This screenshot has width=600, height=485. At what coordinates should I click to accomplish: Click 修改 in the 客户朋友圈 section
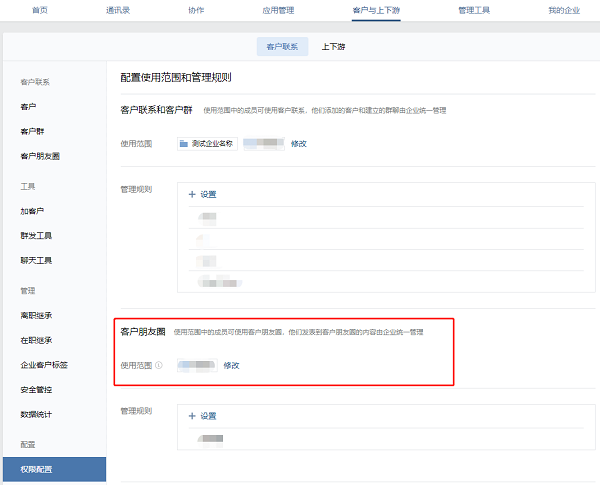click(231, 365)
